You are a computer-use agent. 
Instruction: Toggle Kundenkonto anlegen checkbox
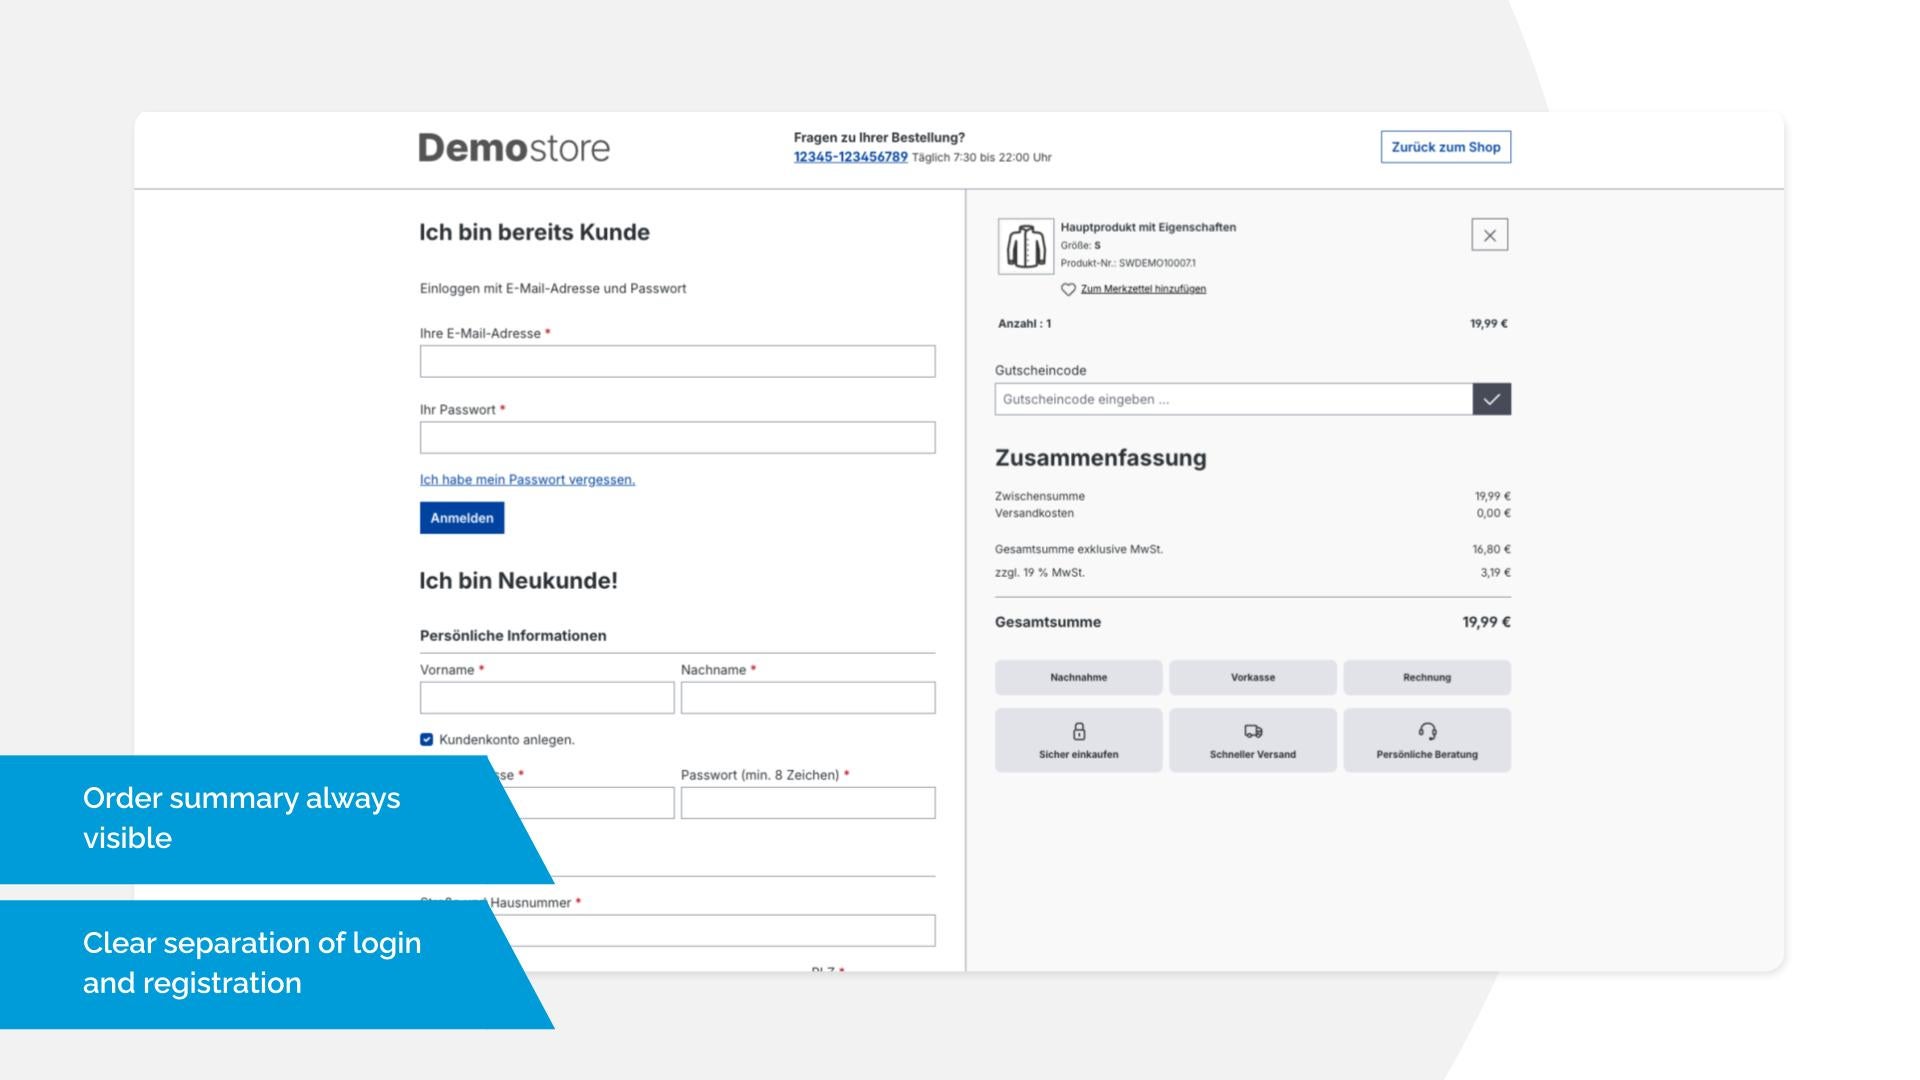point(427,740)
